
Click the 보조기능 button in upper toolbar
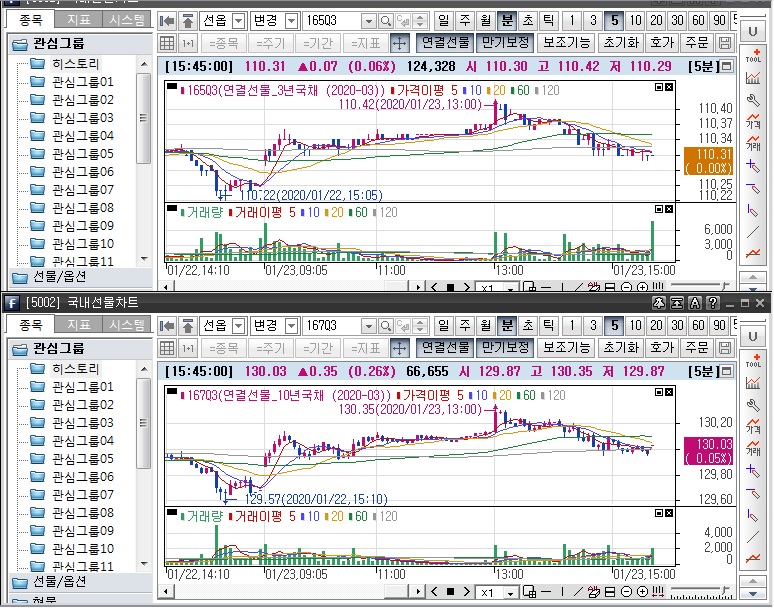pyautogui.click(x=566, y=43)
